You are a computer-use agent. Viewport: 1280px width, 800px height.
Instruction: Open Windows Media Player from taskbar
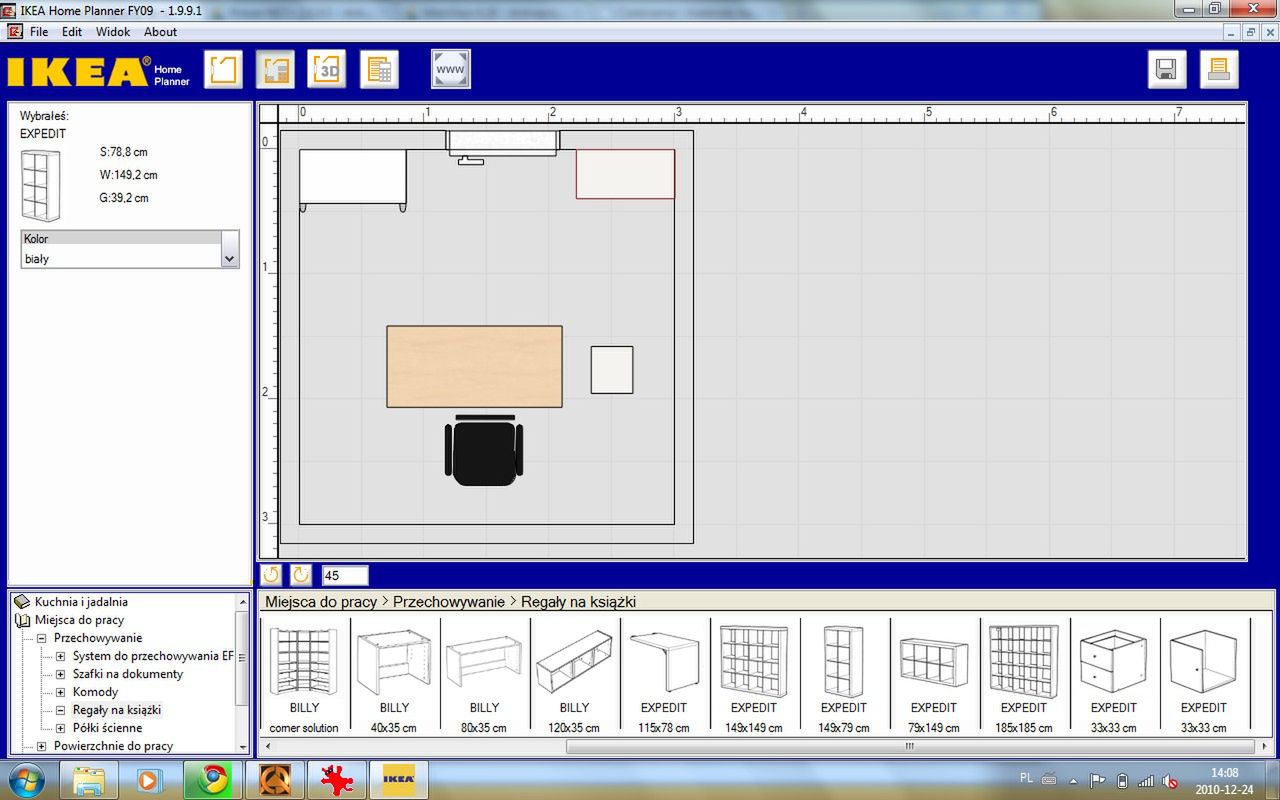pyautogui.click(x=151, y=780)
